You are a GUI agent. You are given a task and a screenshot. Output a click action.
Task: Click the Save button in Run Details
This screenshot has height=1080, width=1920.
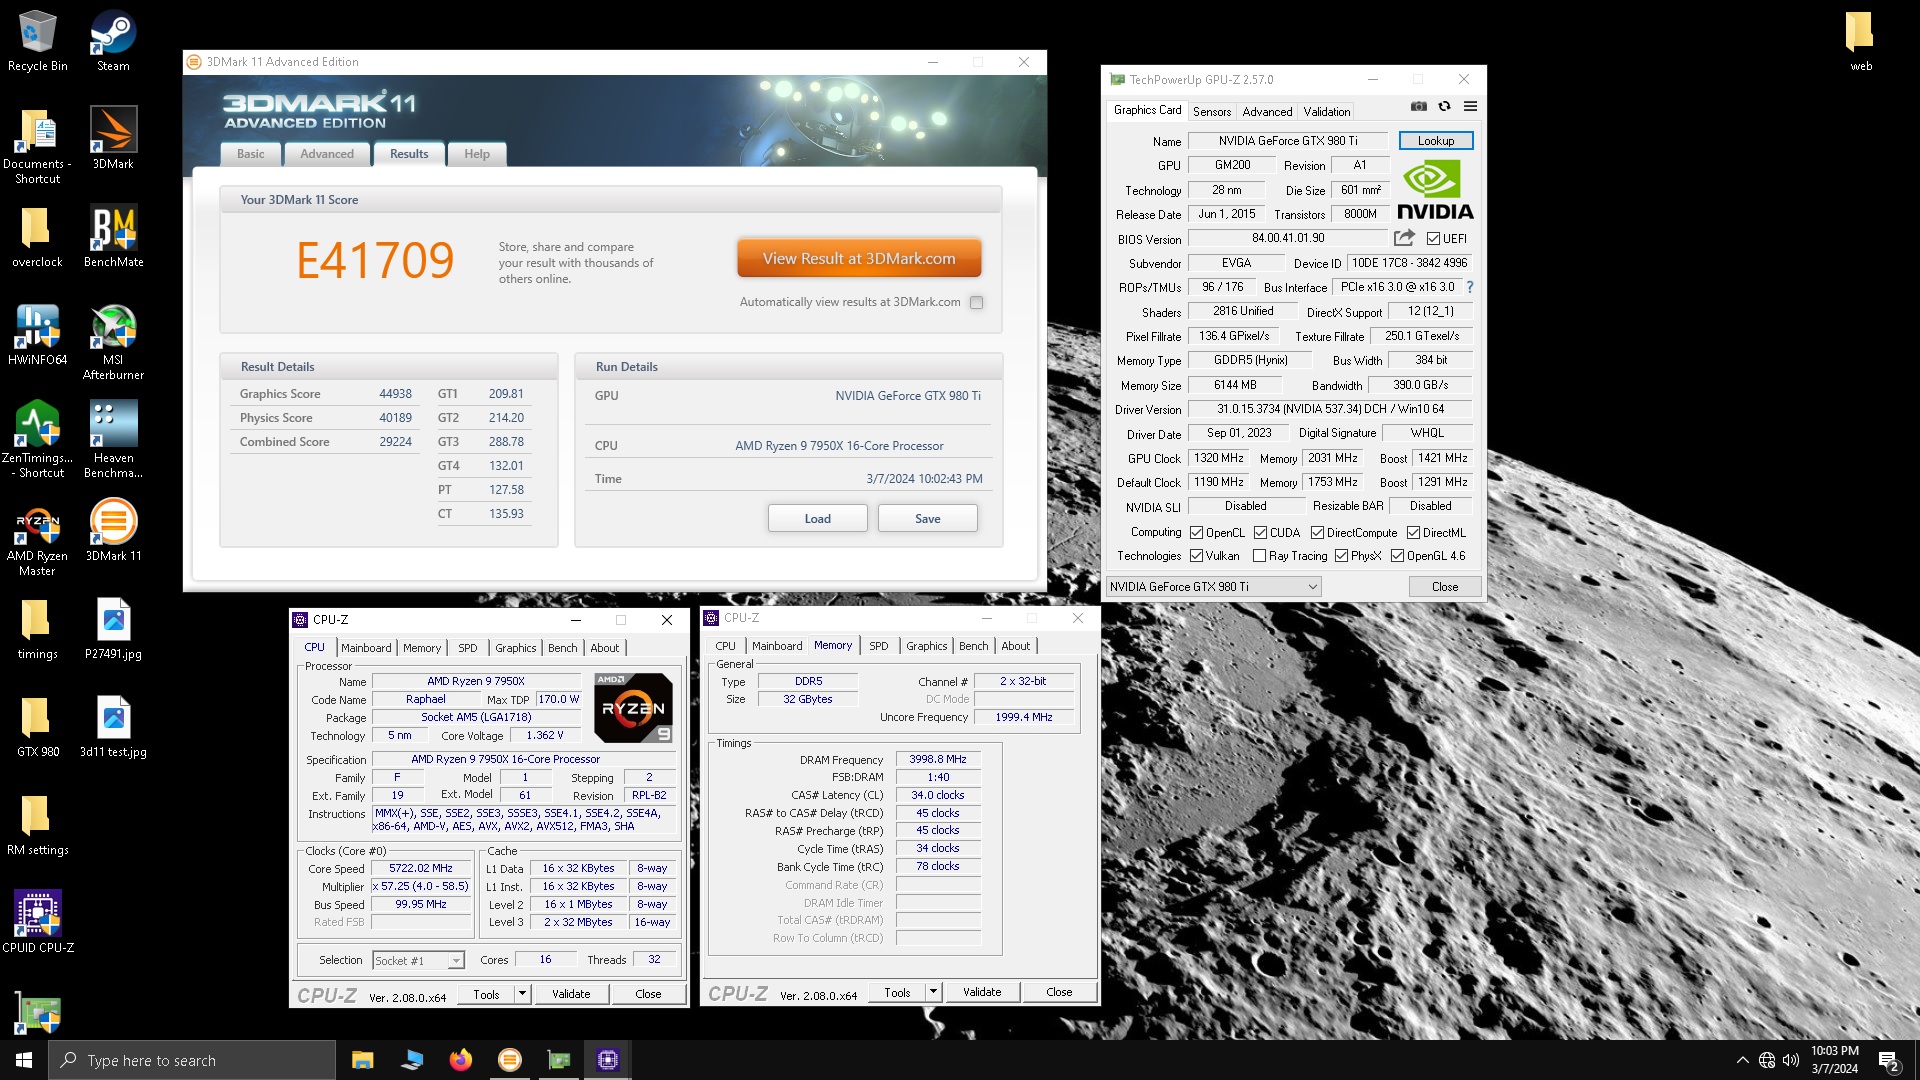[927, 518]
